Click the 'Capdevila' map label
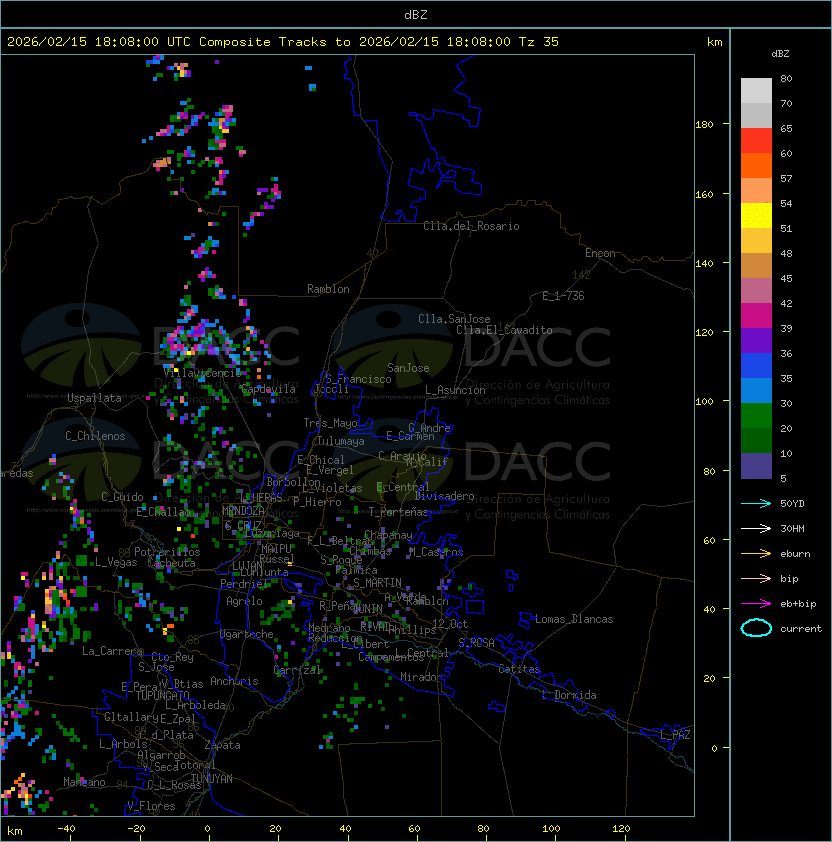Screen dimensions: 832x842 [x=269, y=389]
